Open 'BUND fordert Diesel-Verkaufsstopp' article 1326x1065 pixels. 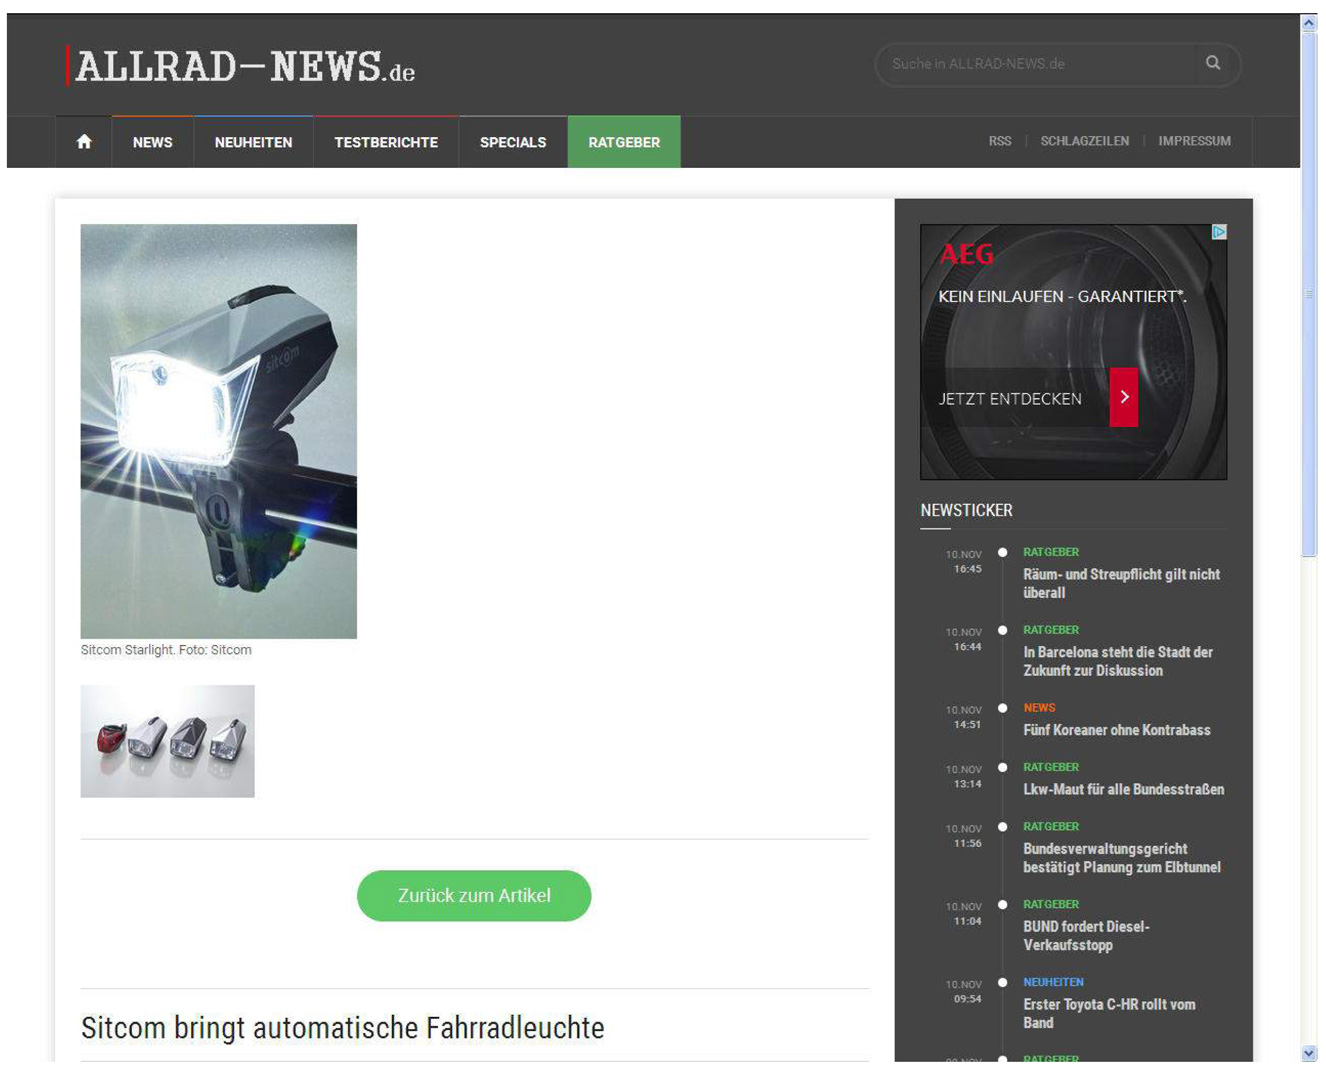(1086, 936)
